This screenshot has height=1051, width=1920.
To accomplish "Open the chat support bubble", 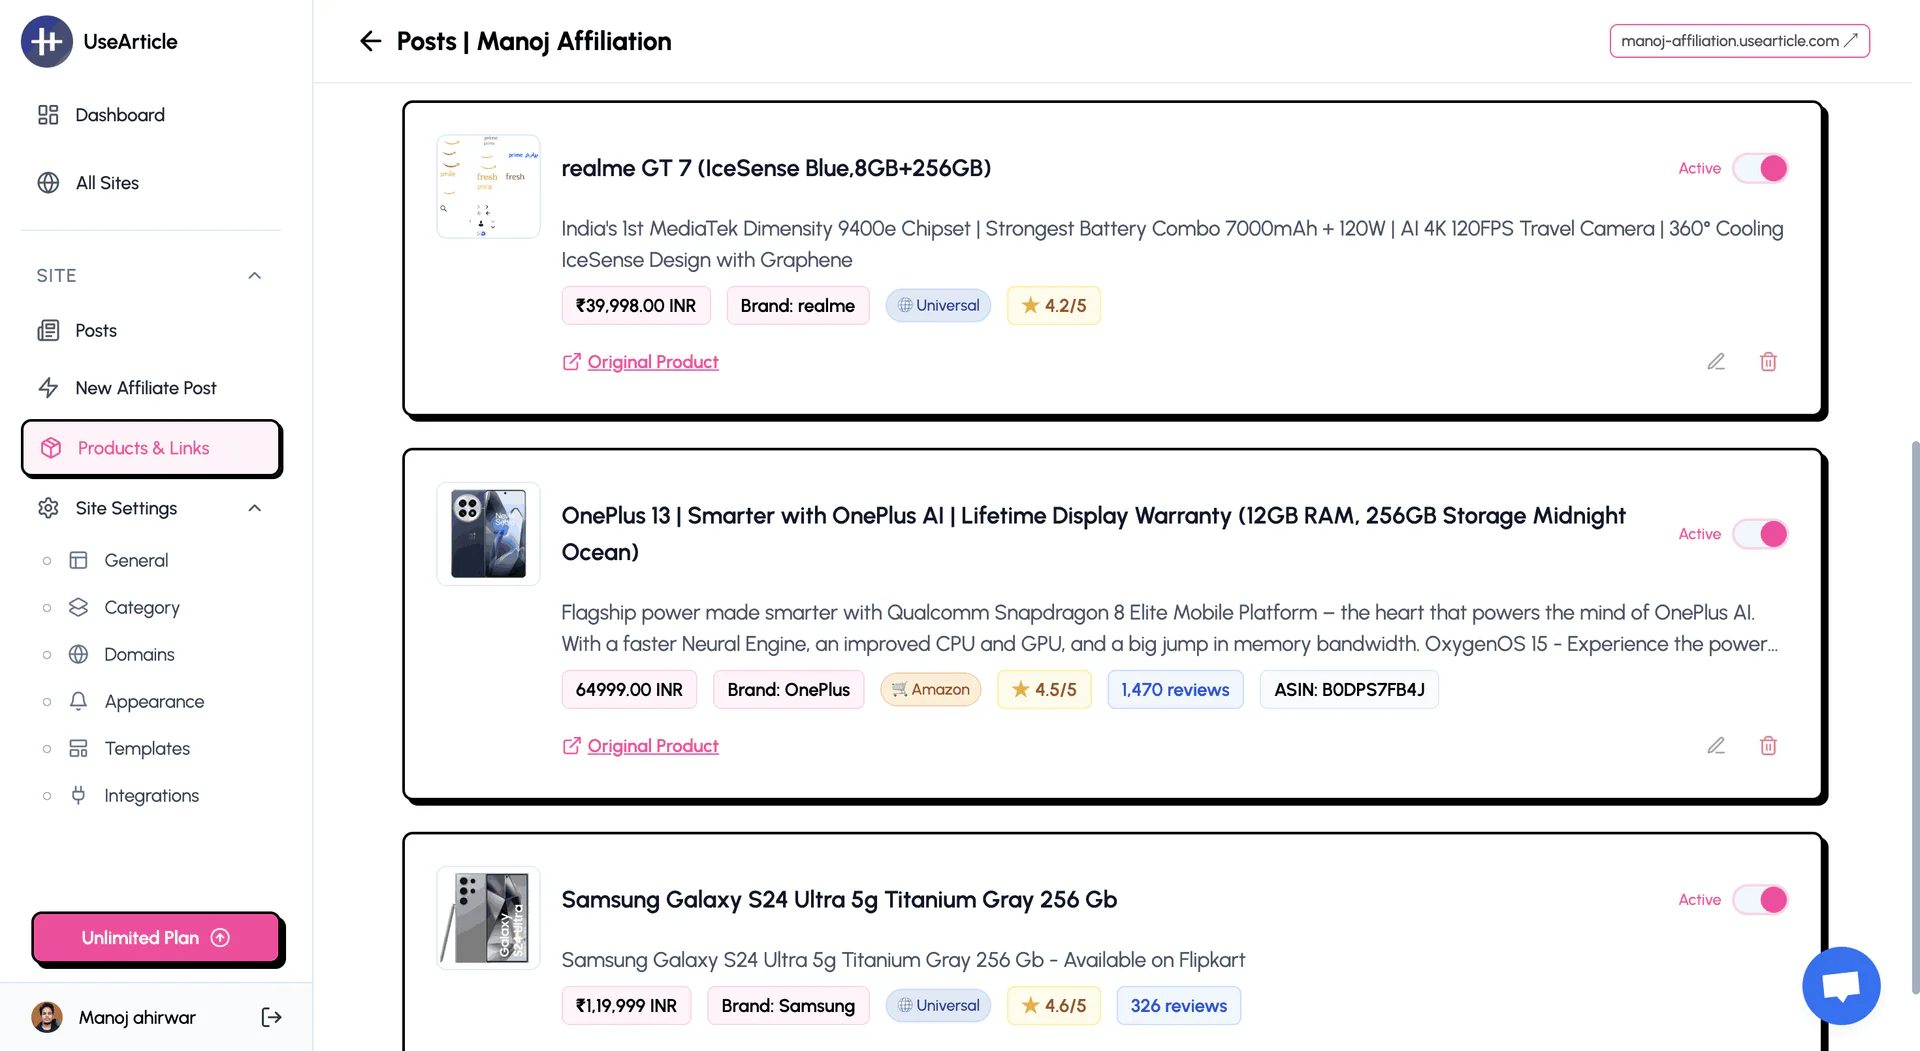I will tap(1841, 985).
